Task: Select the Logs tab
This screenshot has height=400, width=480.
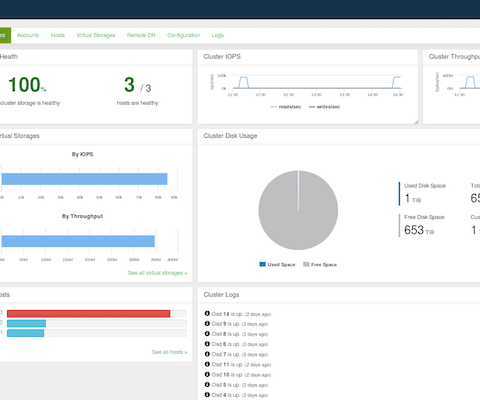Action: point(218,35)
